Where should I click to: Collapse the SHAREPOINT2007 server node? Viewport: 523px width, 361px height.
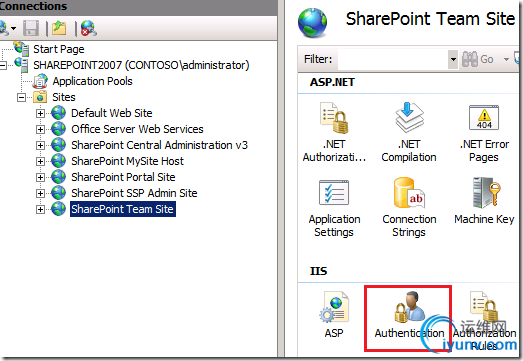[x=2, y=65]
